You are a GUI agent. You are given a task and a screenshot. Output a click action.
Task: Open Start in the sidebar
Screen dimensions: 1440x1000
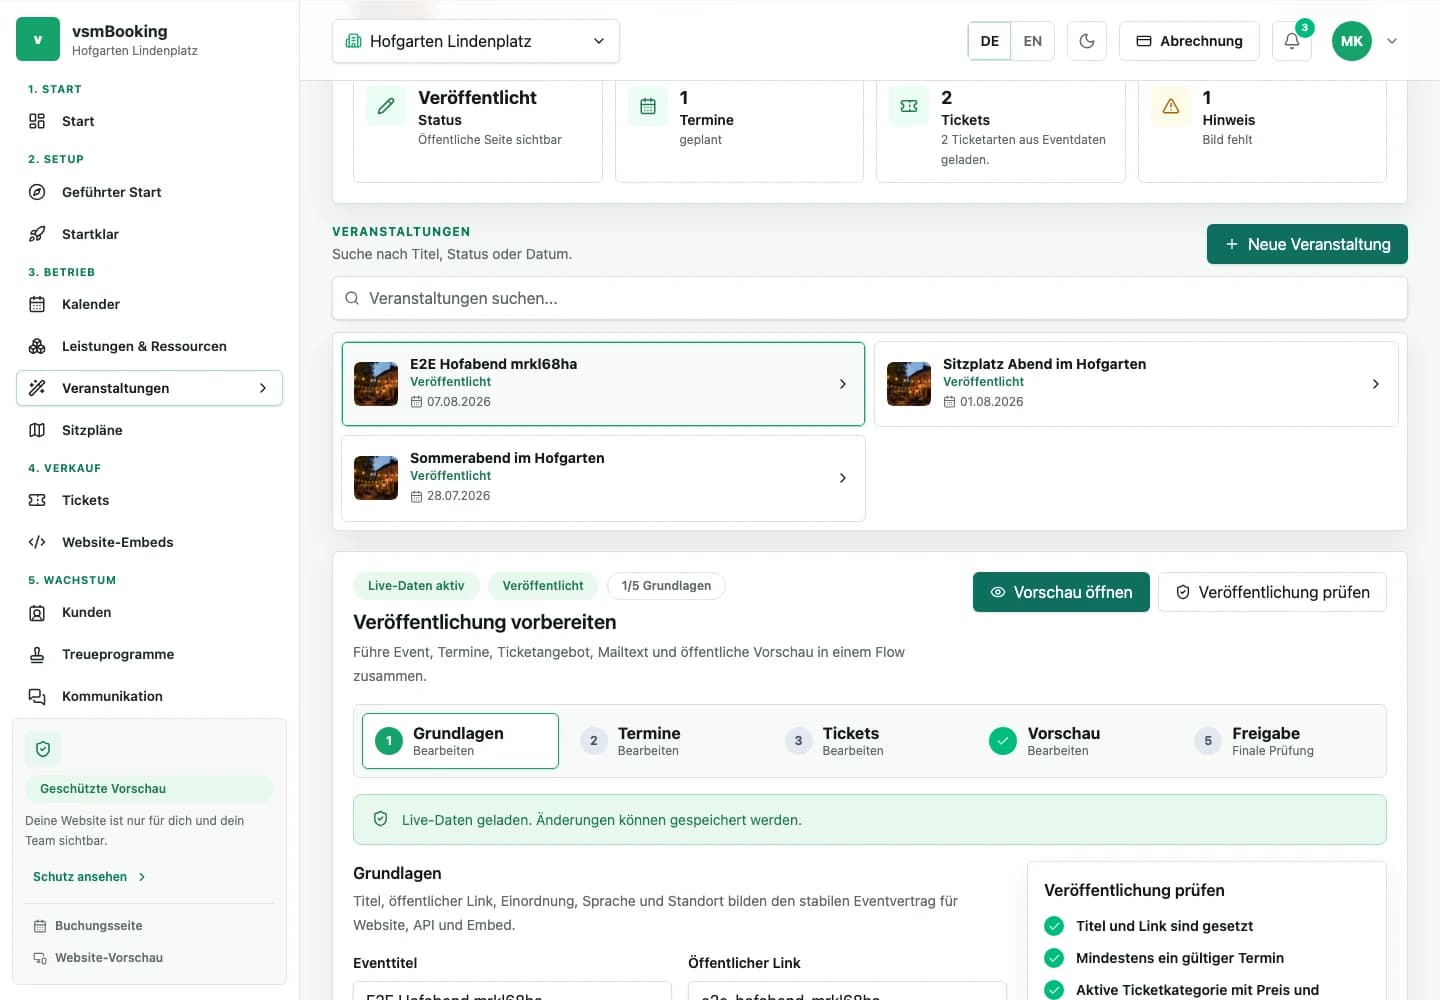tap(150, 121)
